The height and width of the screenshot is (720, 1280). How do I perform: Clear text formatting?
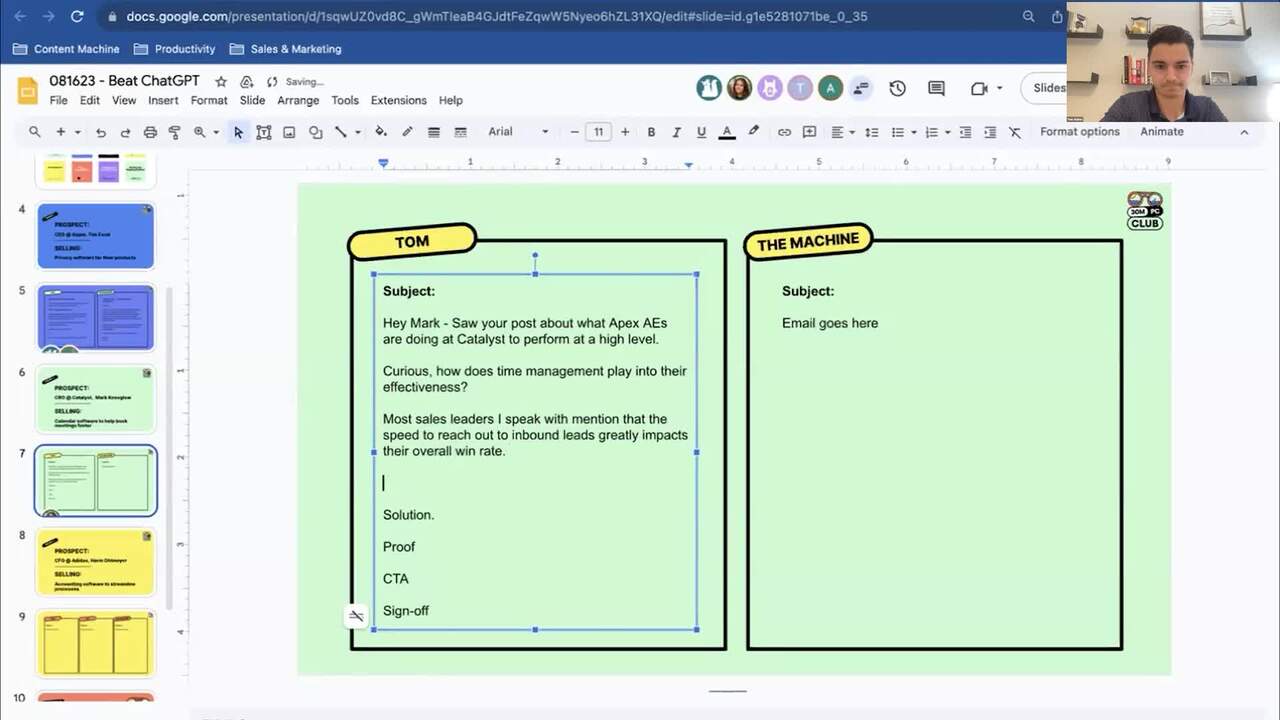point(1015,132)
